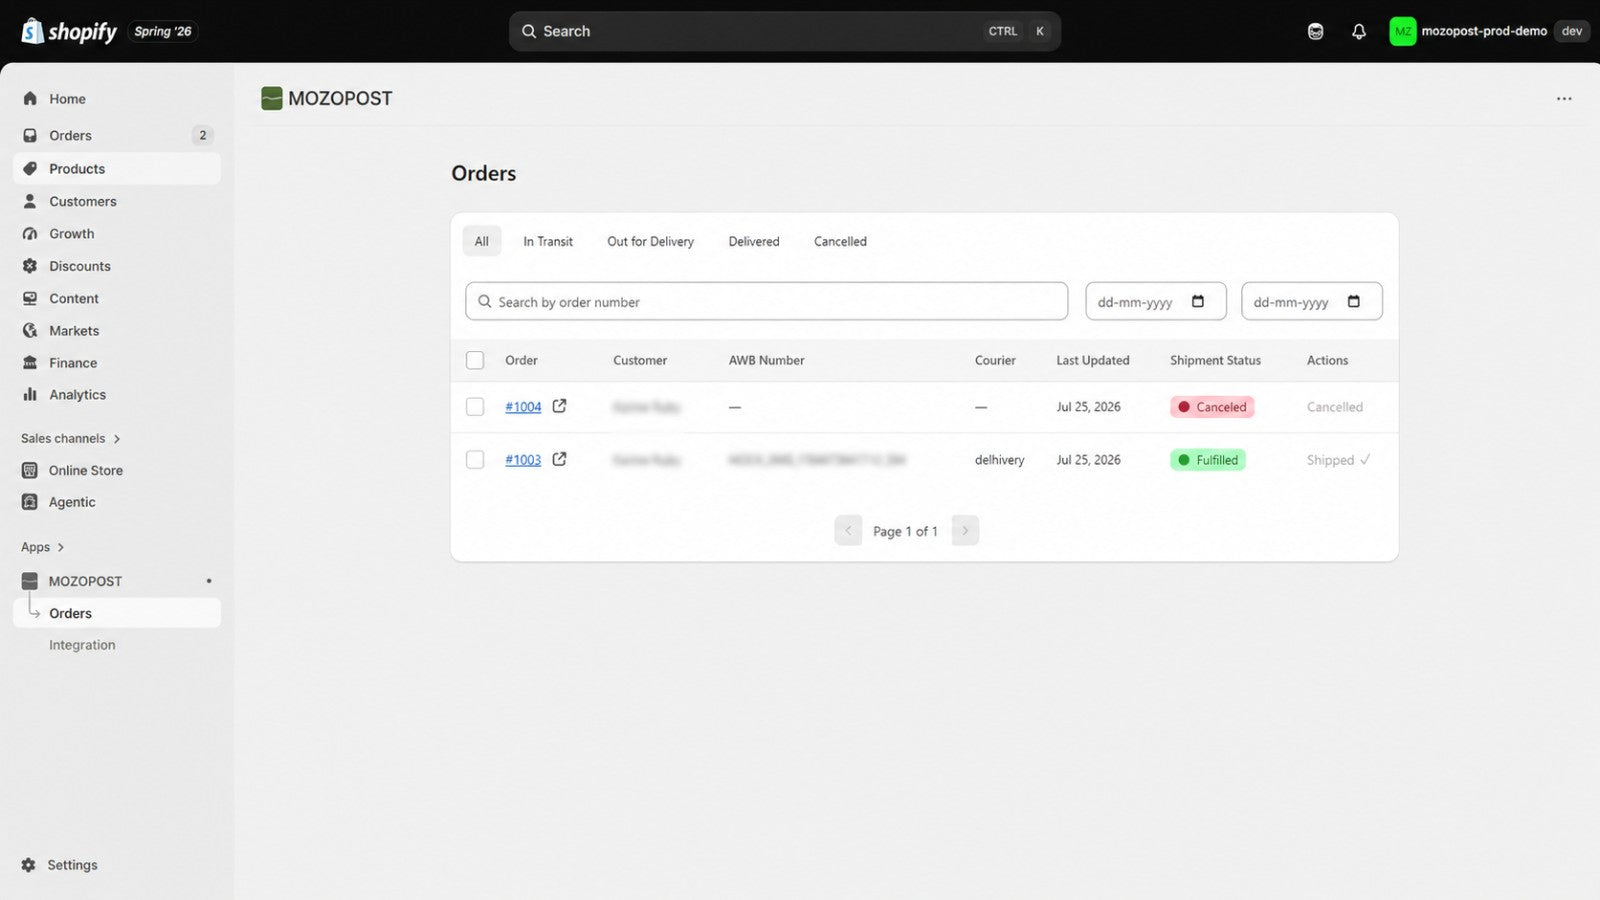The height and width of the screenshot is (900, 1600).
Task: Click the Shipped action for #1003
Action: click(1338, 460)
